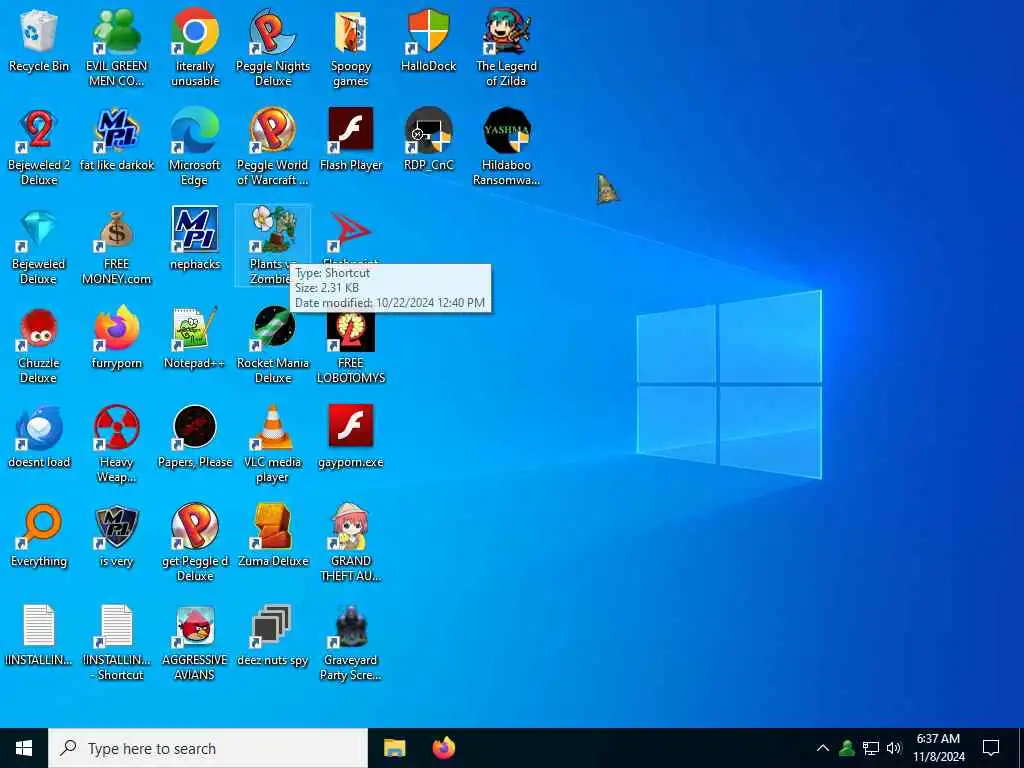This screenshot has height=768, width=1024.
Task: Click the taskbar clock showing 6:37 AM
Action: click(x=938, y=748)
